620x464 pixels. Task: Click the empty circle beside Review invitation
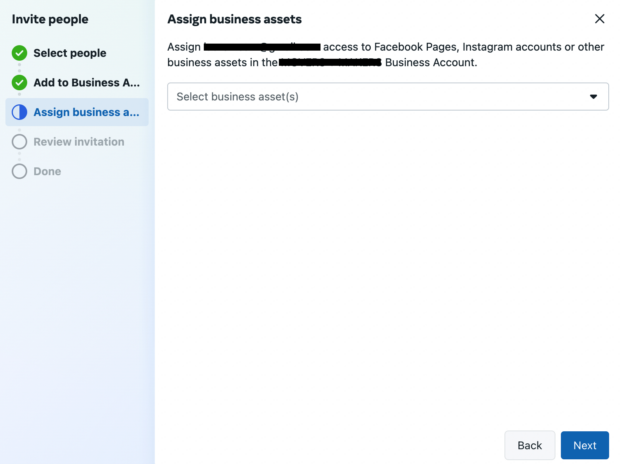[x=19, y=142]
